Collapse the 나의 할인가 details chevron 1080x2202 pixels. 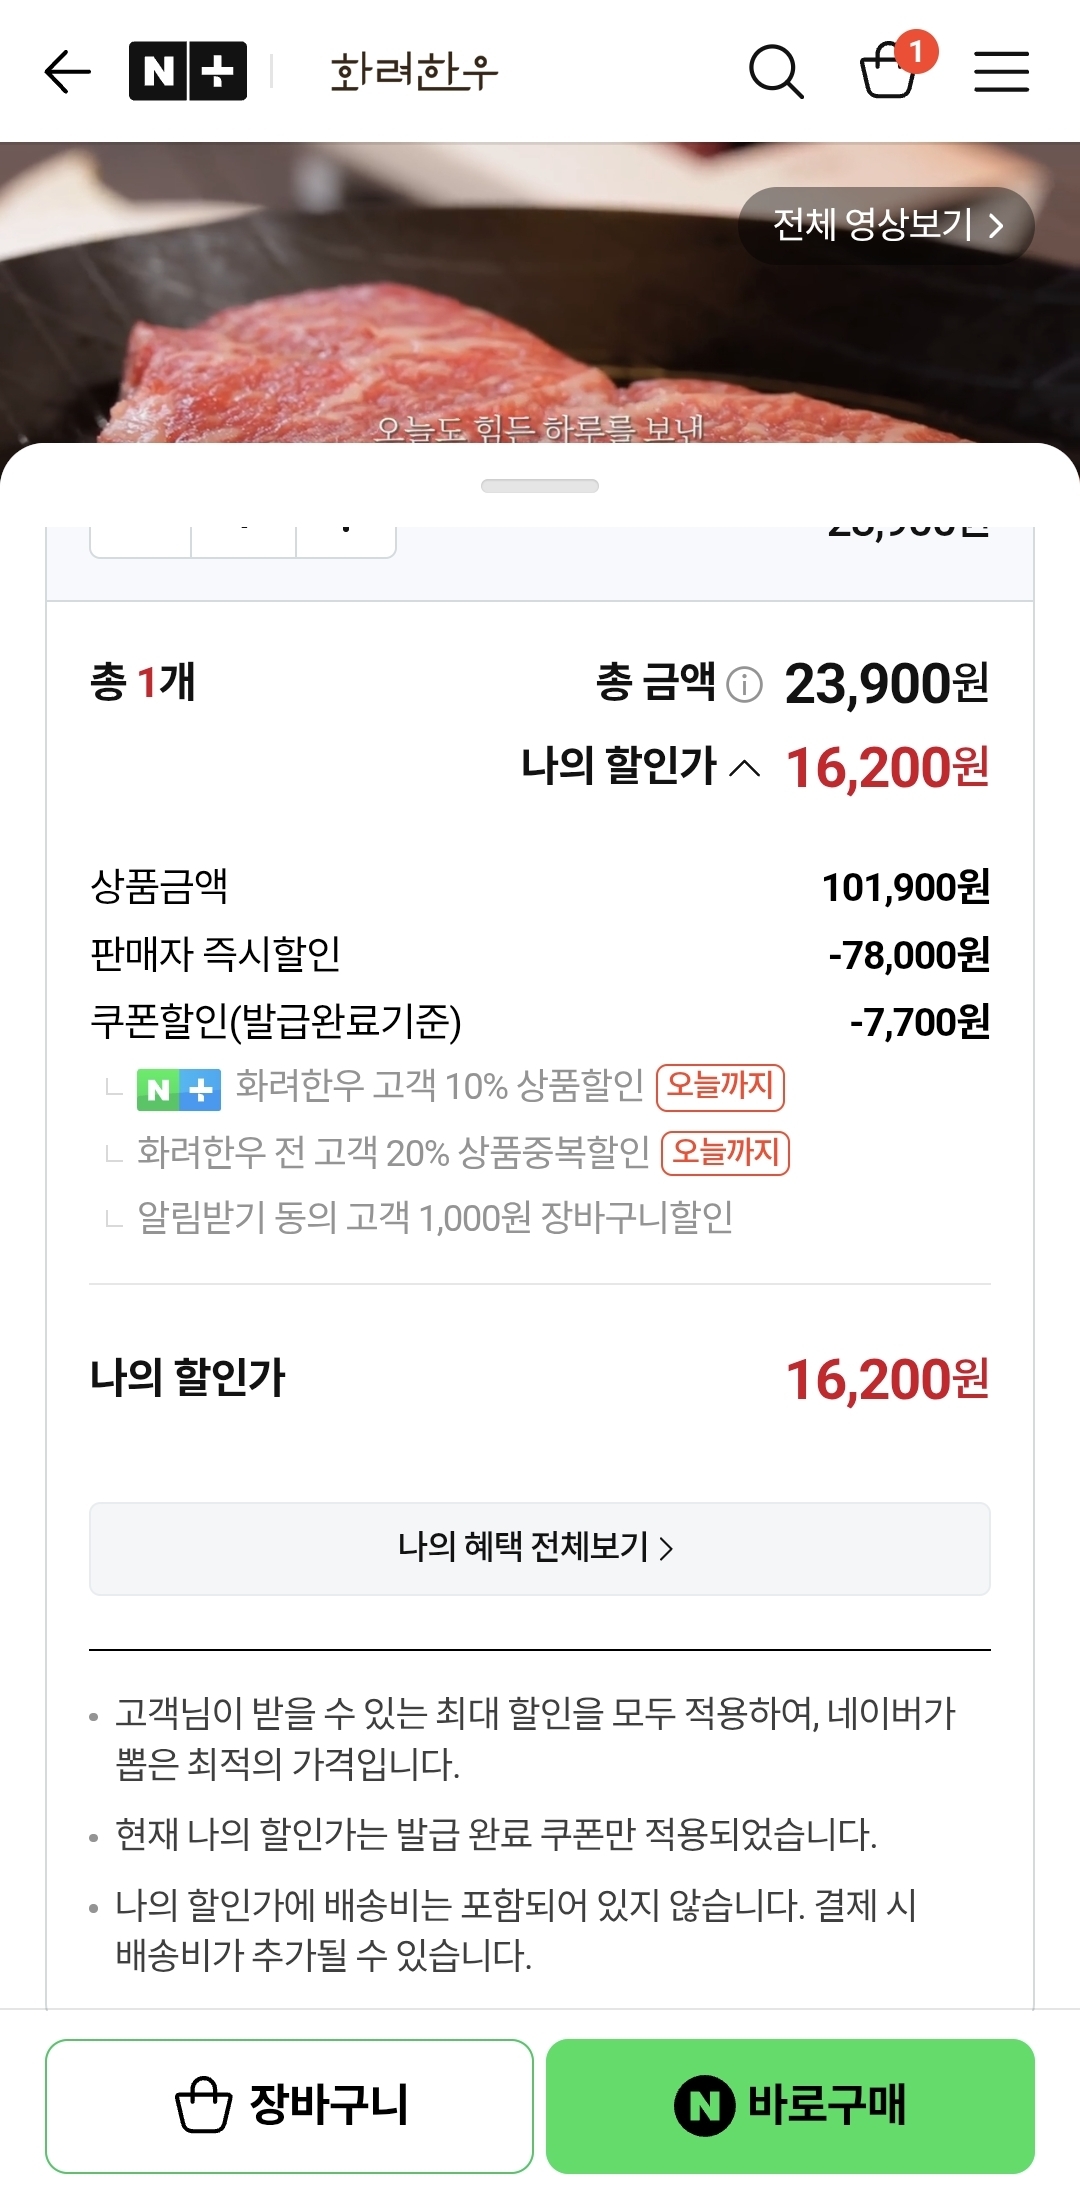[745, 768]
